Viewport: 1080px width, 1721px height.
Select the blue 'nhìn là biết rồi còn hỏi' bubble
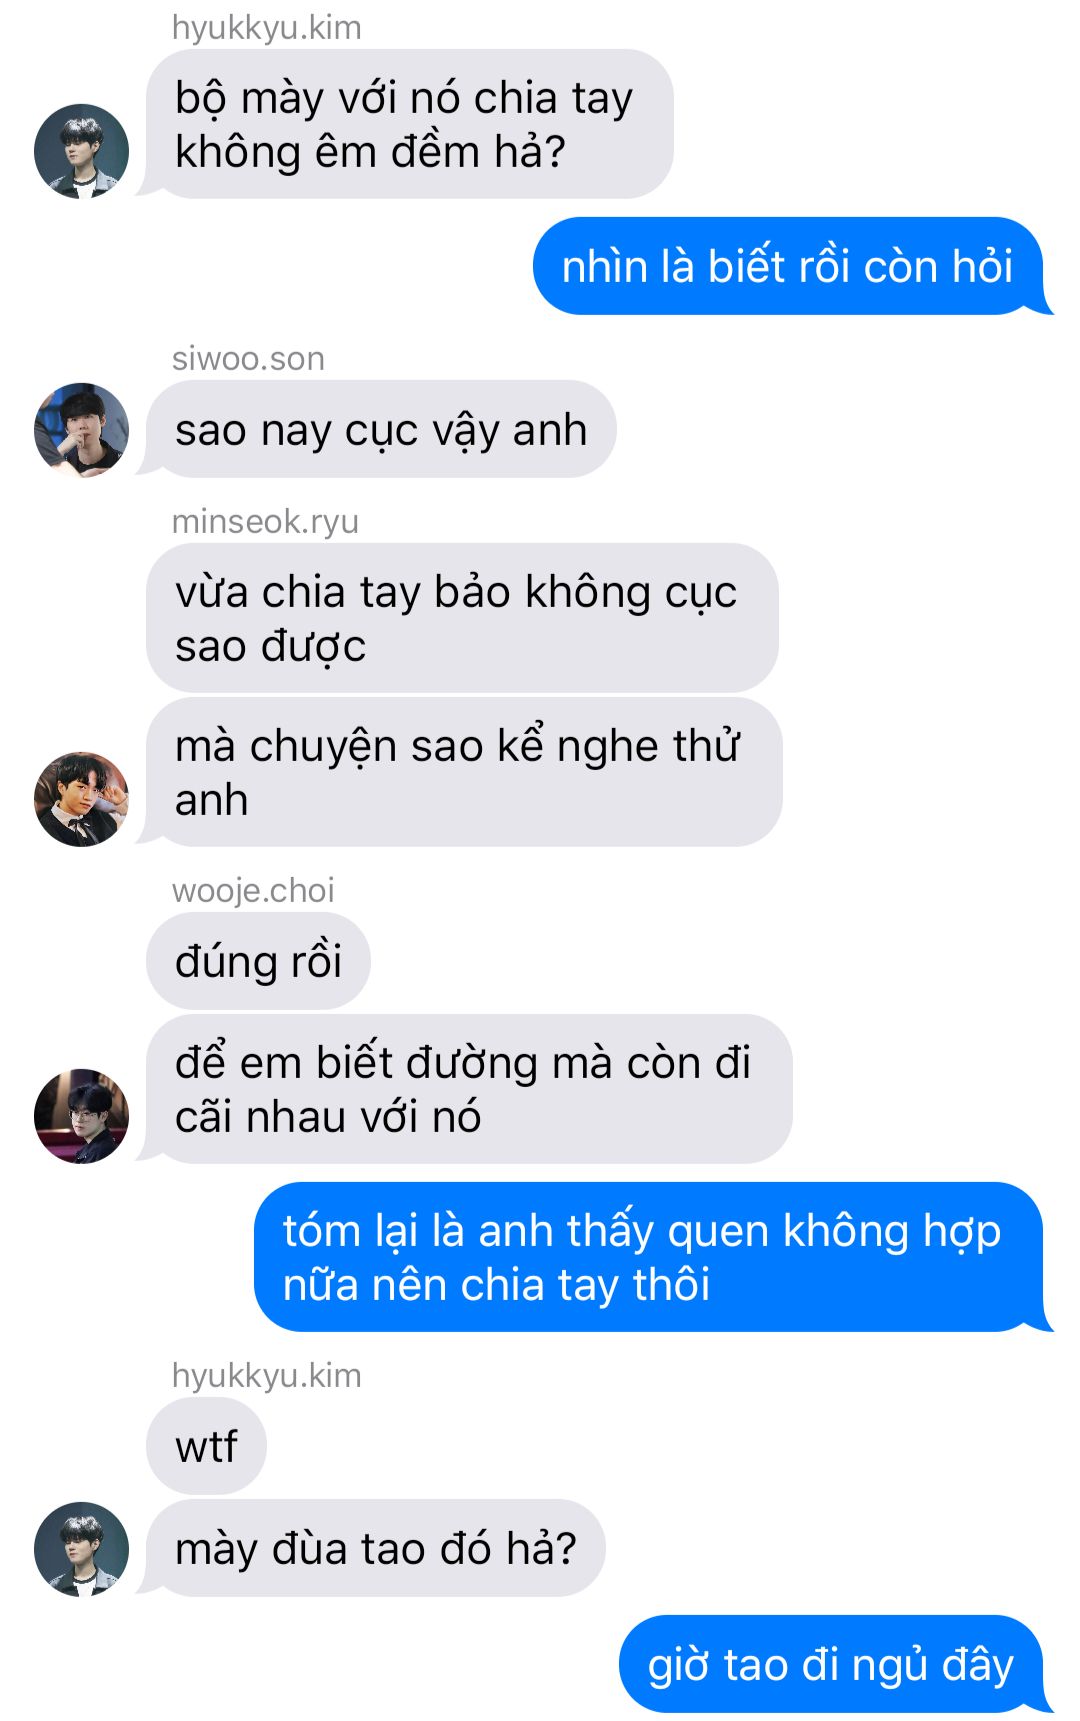point(788,266)
